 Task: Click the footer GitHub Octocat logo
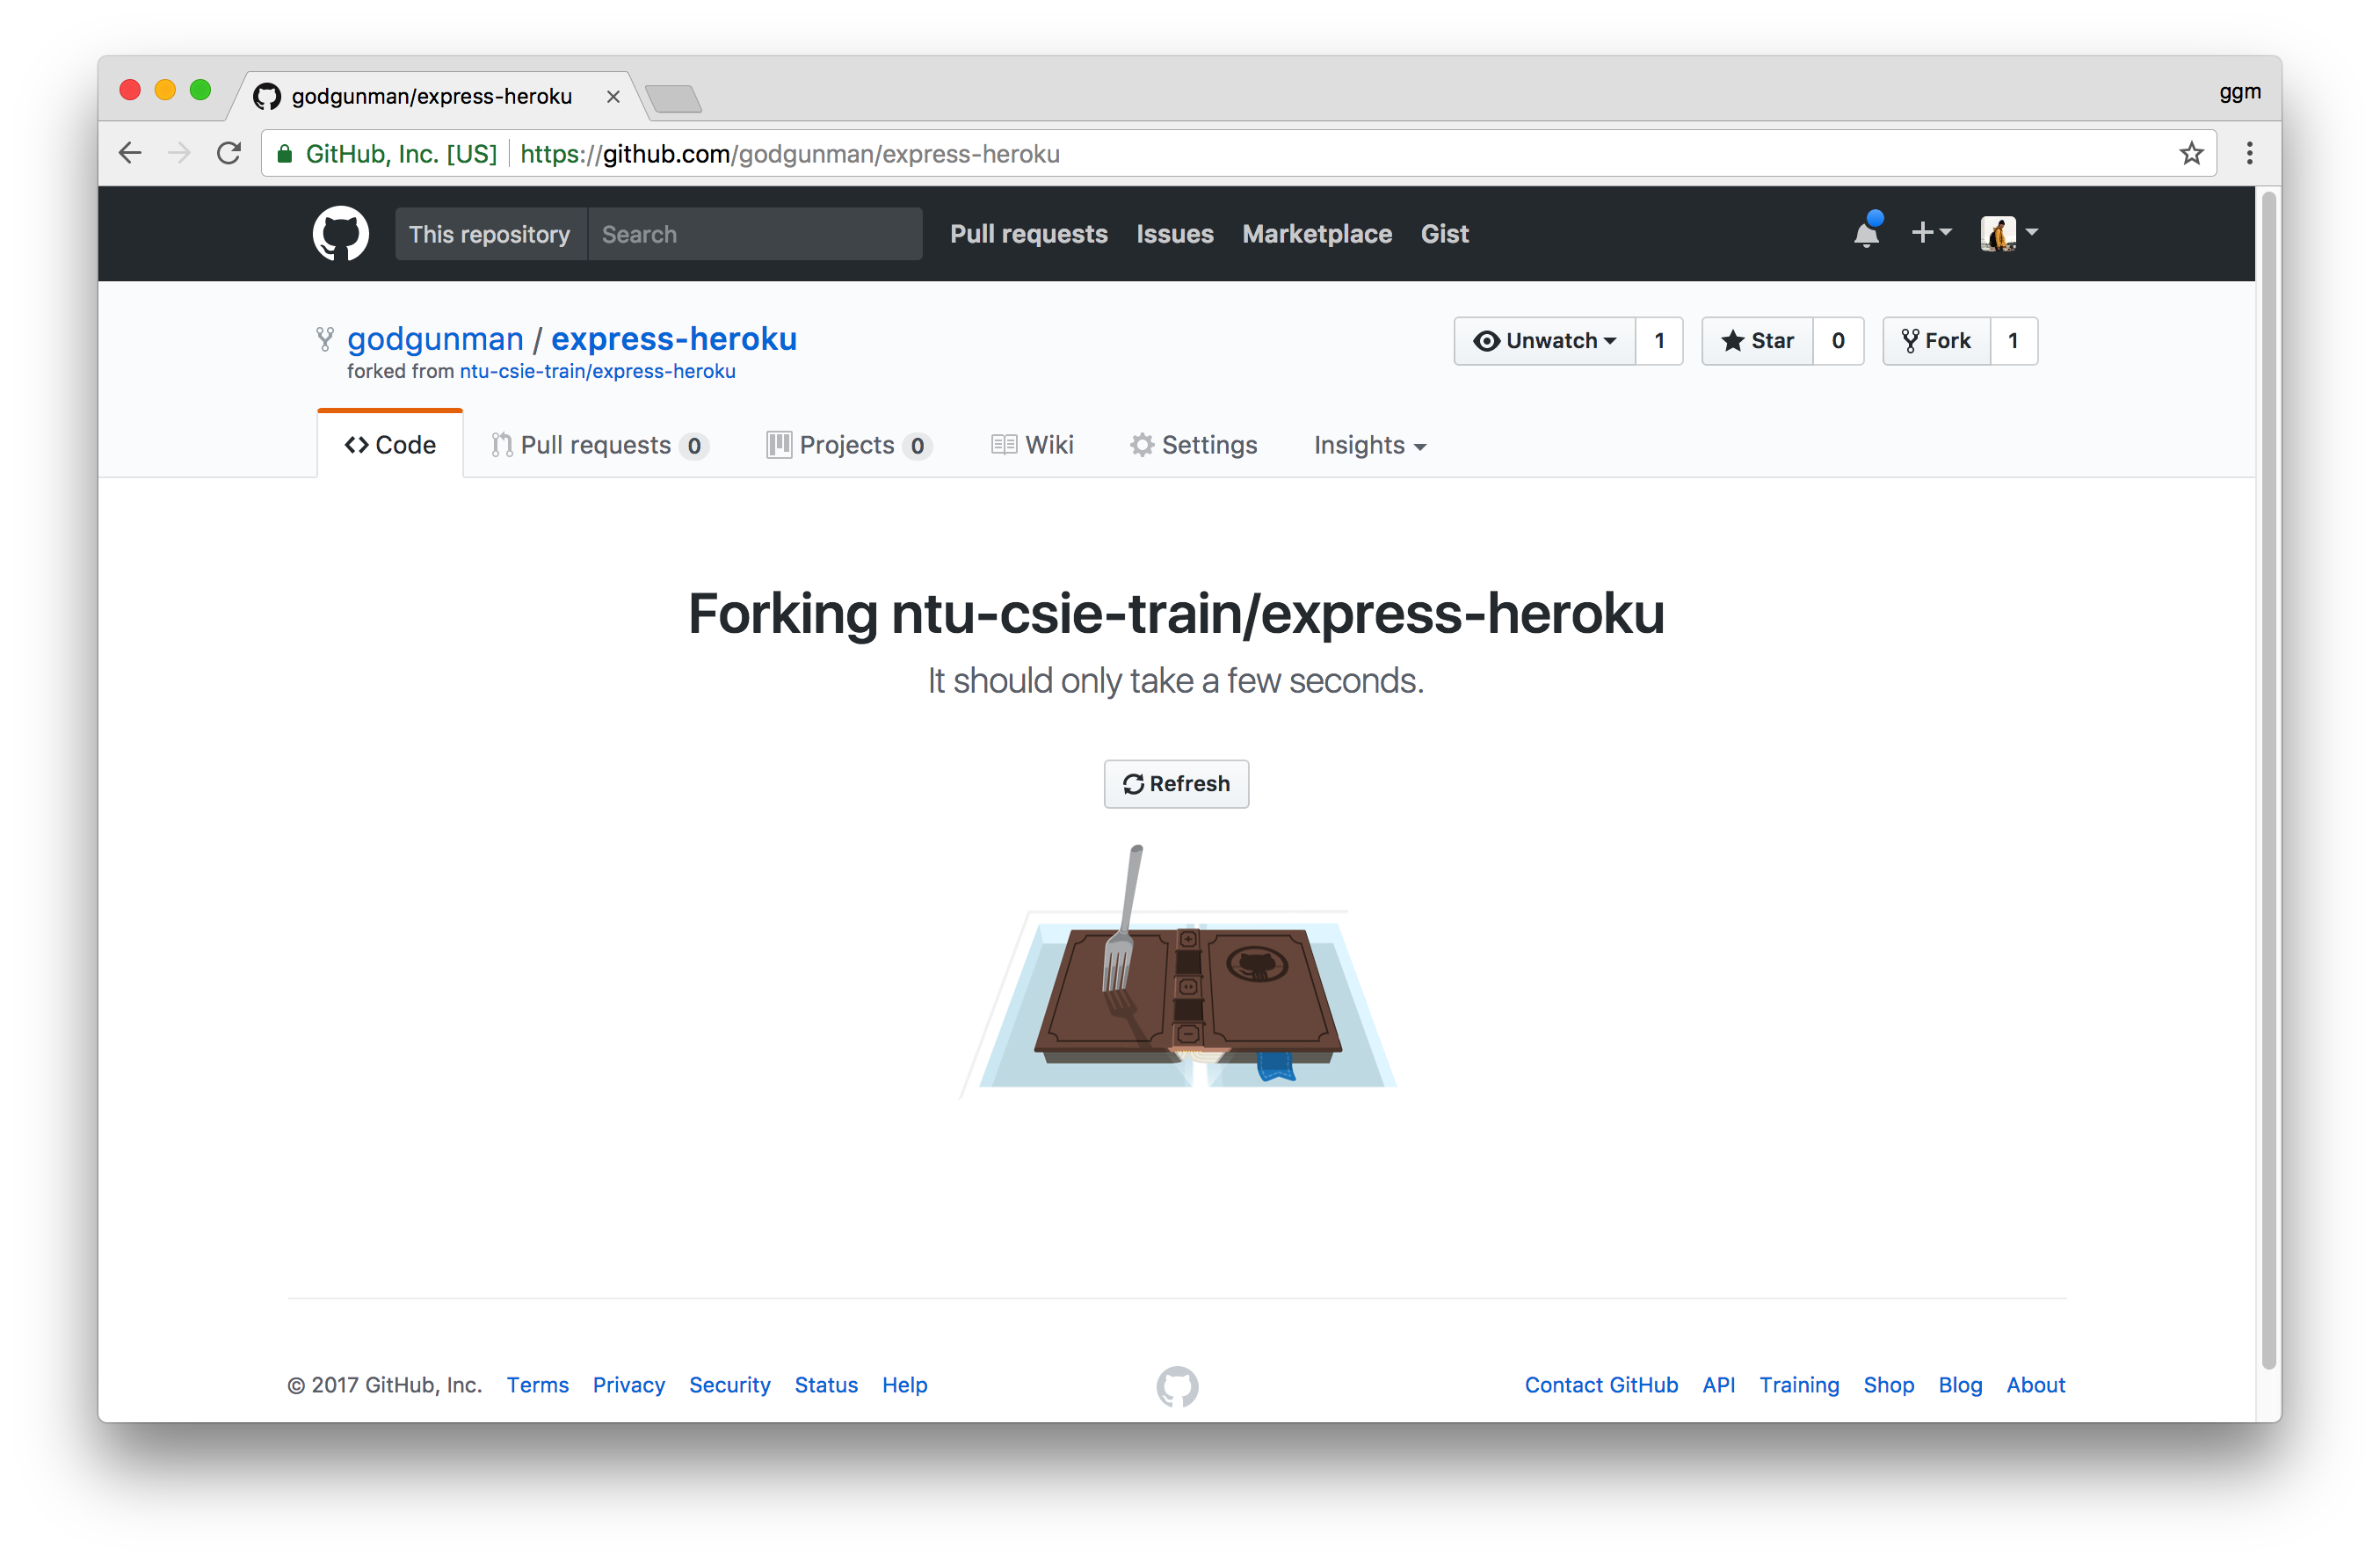point(1177,1386)
